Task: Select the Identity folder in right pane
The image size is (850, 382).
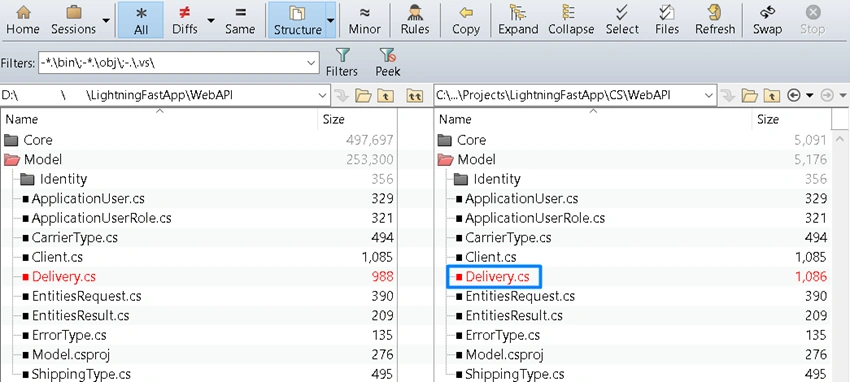Action: pos(497,179)
